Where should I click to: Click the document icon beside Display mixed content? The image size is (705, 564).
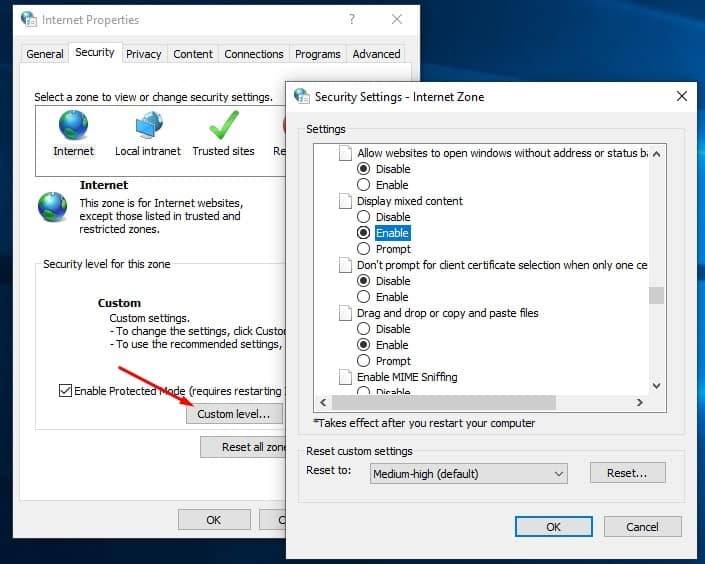[x=345, y=201]
